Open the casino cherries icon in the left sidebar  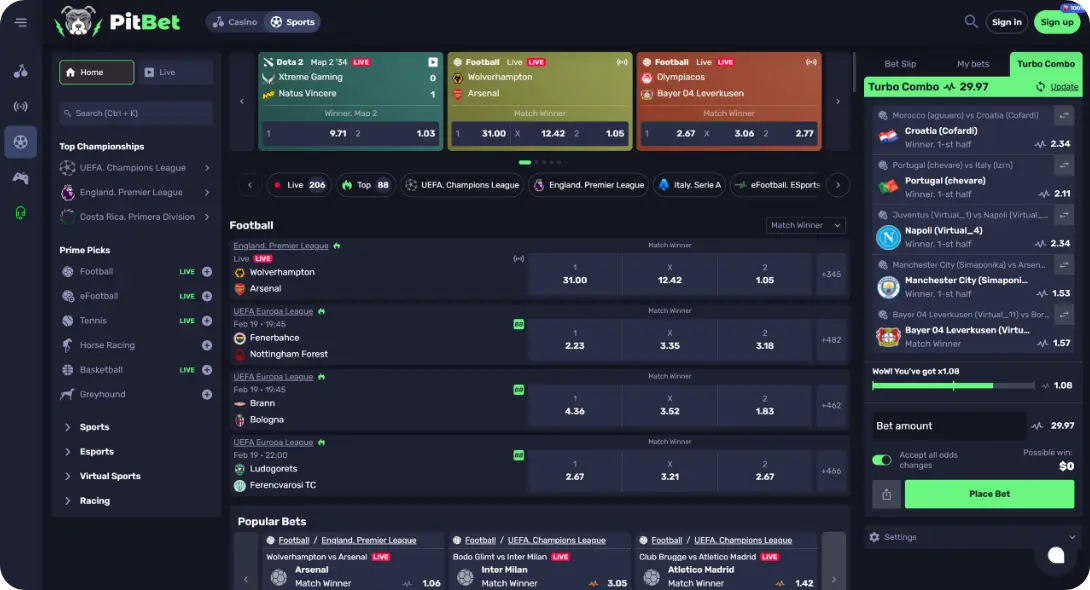21,71
